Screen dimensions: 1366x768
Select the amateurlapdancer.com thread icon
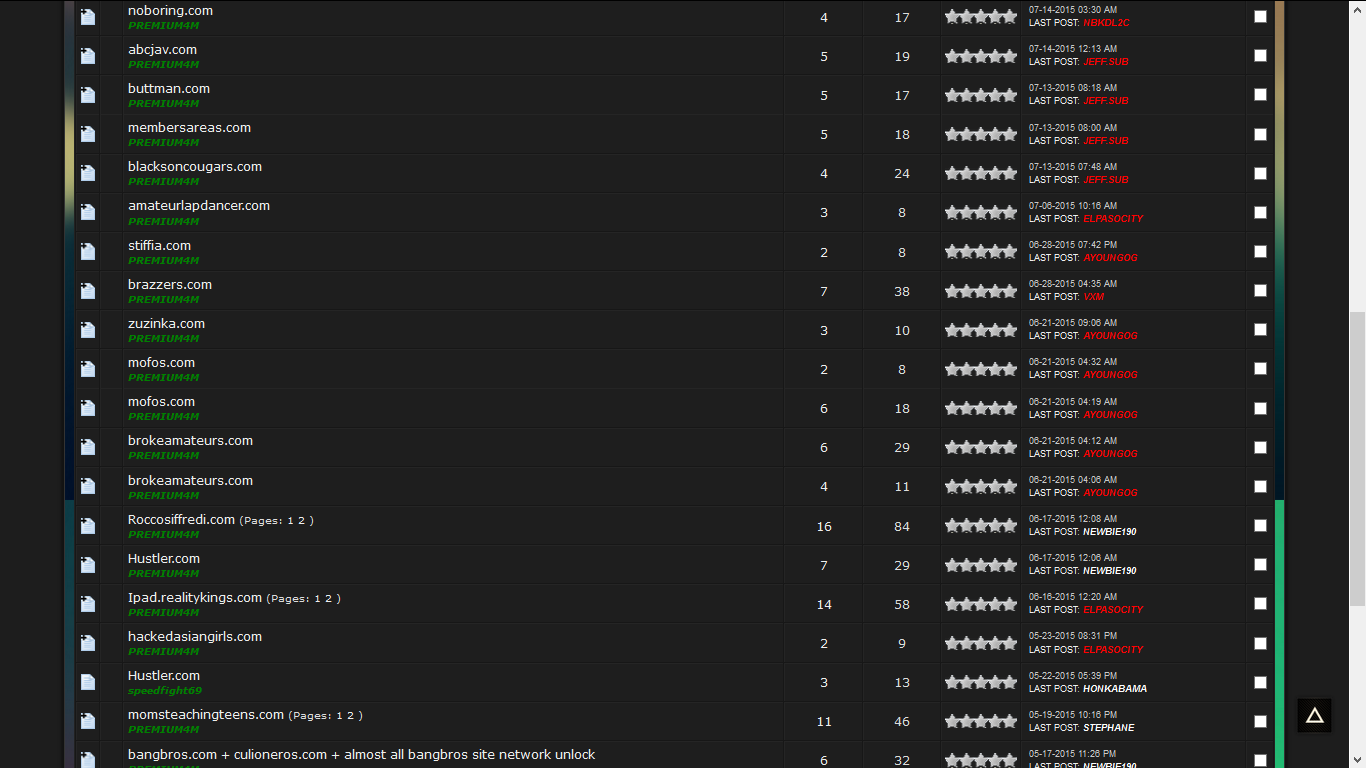[88, 212]
